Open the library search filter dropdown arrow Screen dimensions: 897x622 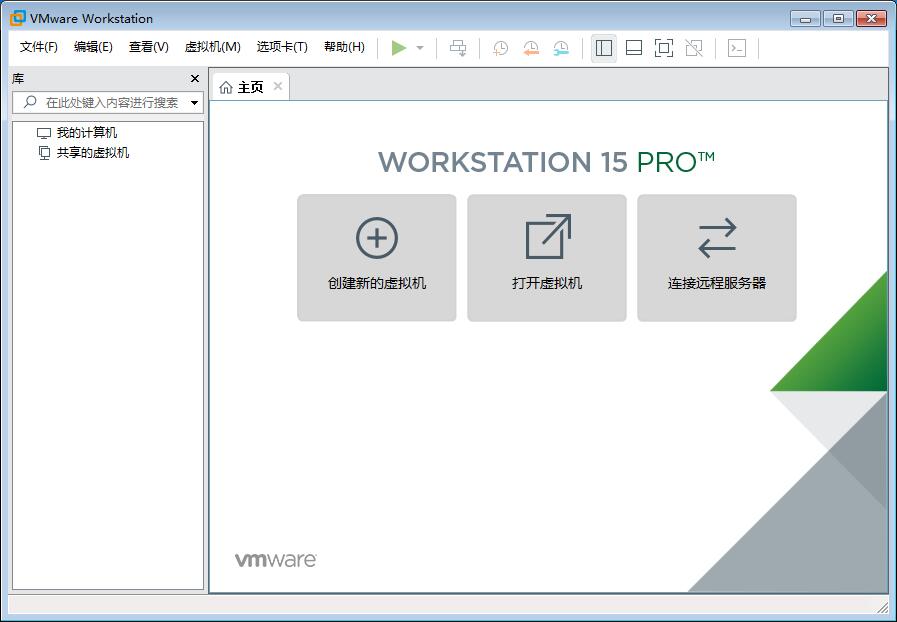195,103
